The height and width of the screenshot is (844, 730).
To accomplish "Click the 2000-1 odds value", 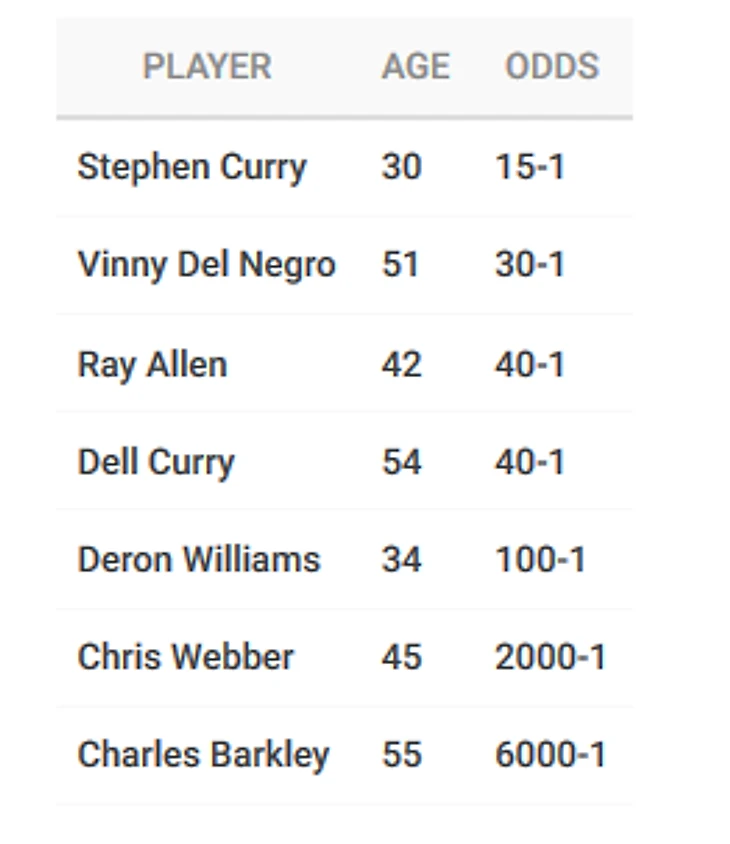I will click(551, 657).
